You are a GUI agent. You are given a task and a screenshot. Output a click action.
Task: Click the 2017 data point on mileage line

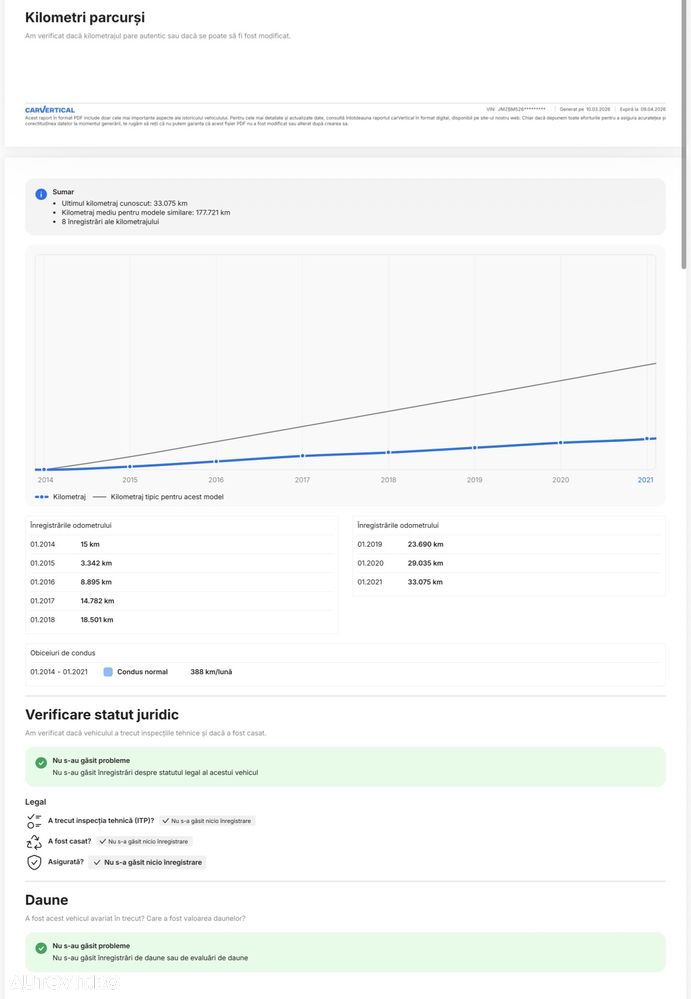(x=302, y=456)
